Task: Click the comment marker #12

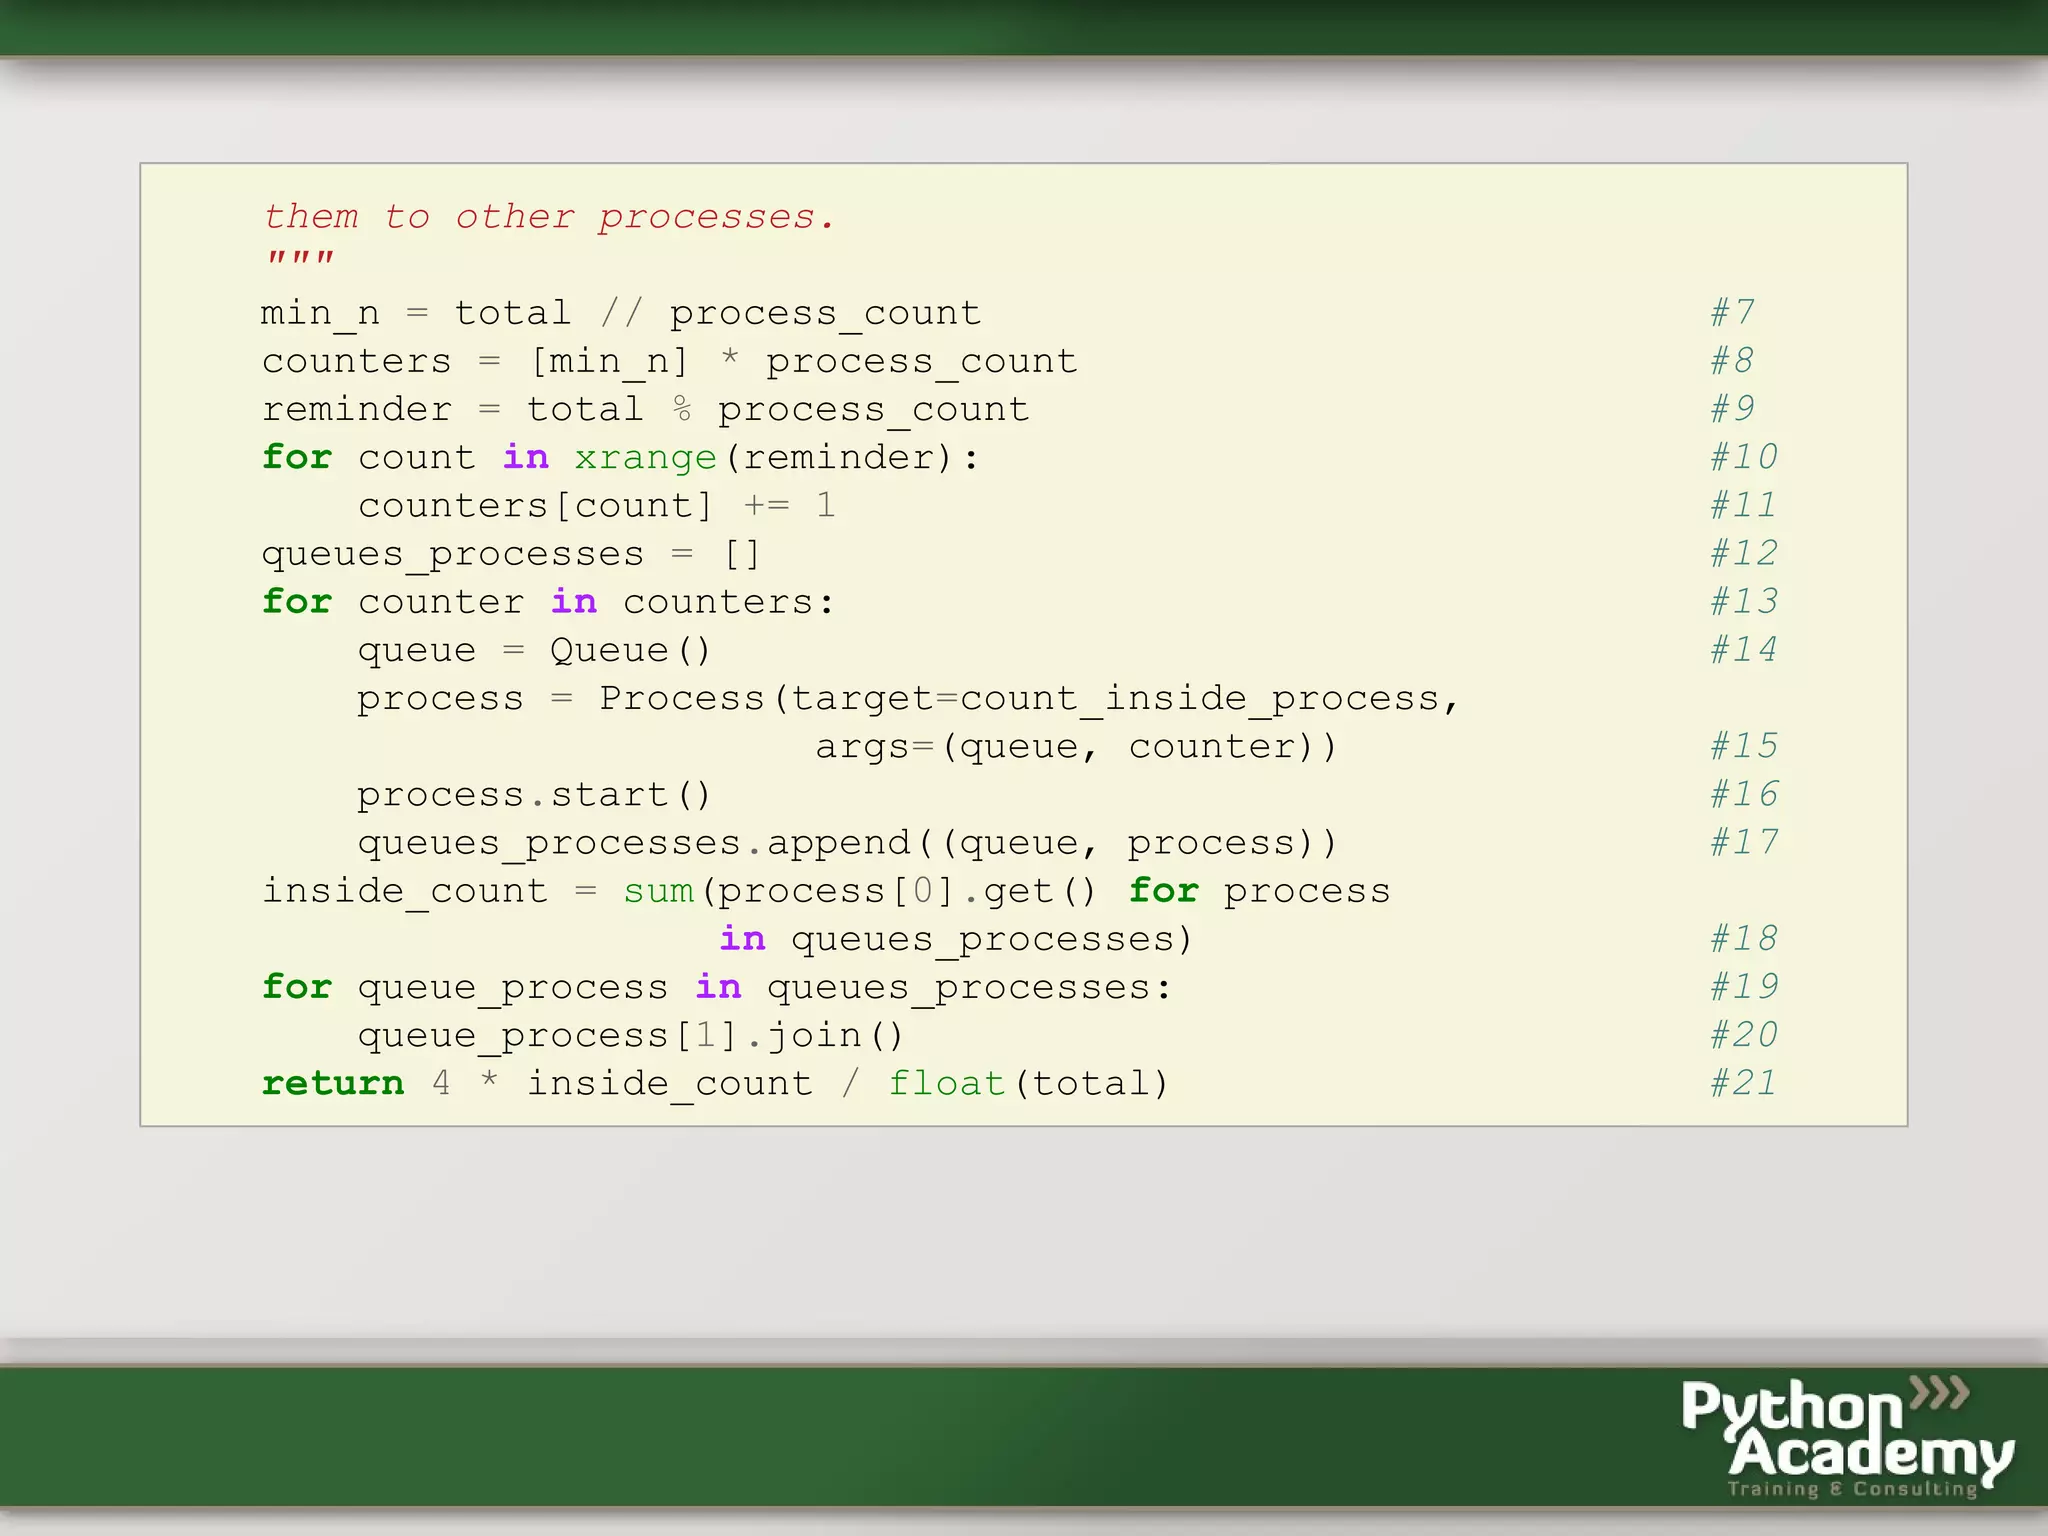Action: click(1744, 553)
